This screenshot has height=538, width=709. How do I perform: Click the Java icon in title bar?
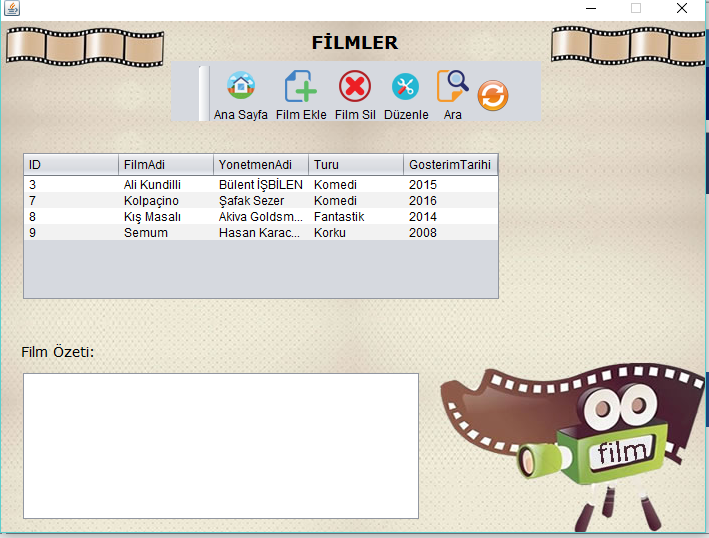(10, 8)
